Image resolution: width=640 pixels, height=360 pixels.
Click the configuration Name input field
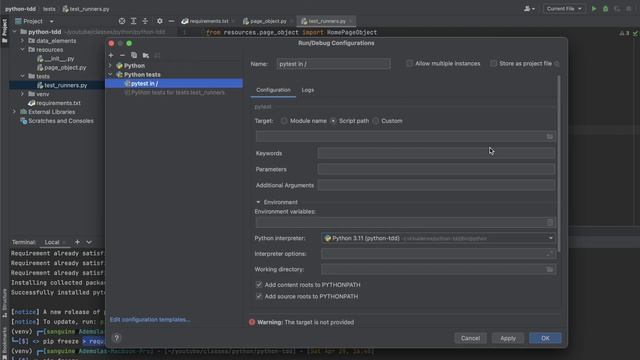333,64
